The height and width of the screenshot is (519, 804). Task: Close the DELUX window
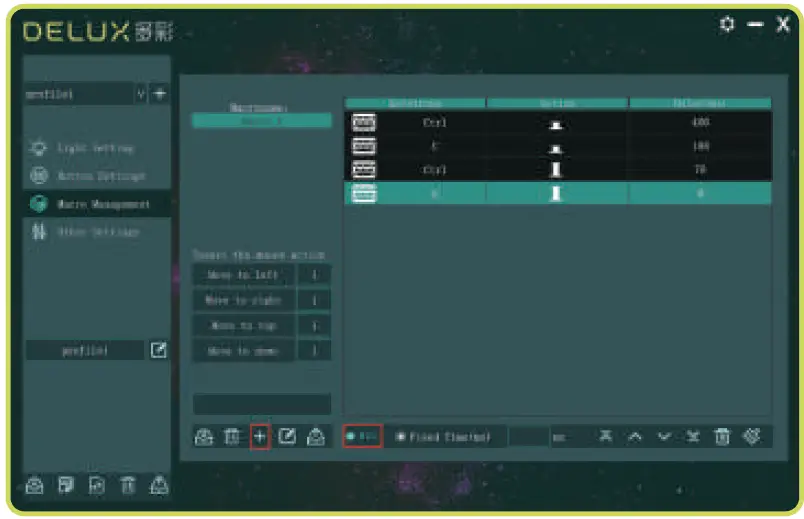[783, 24]
